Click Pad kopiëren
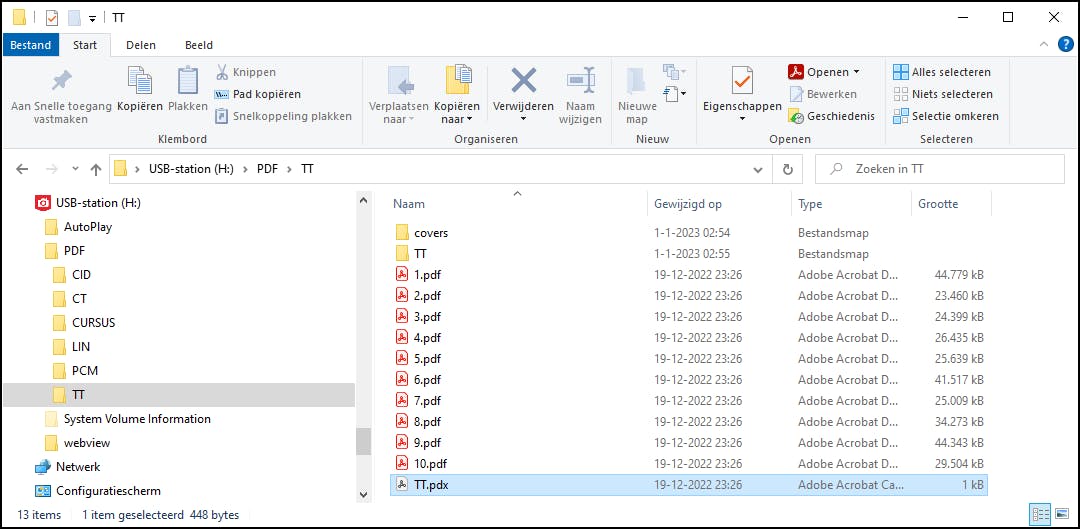 coord(258,94)
